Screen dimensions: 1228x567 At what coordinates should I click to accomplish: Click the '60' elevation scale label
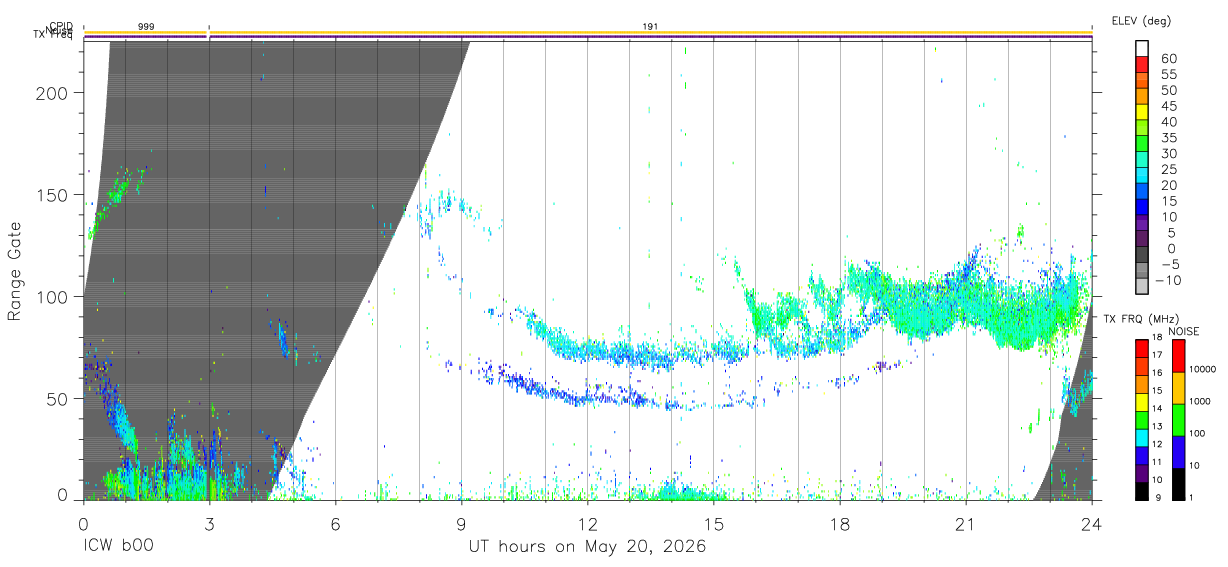point(1167,59)
